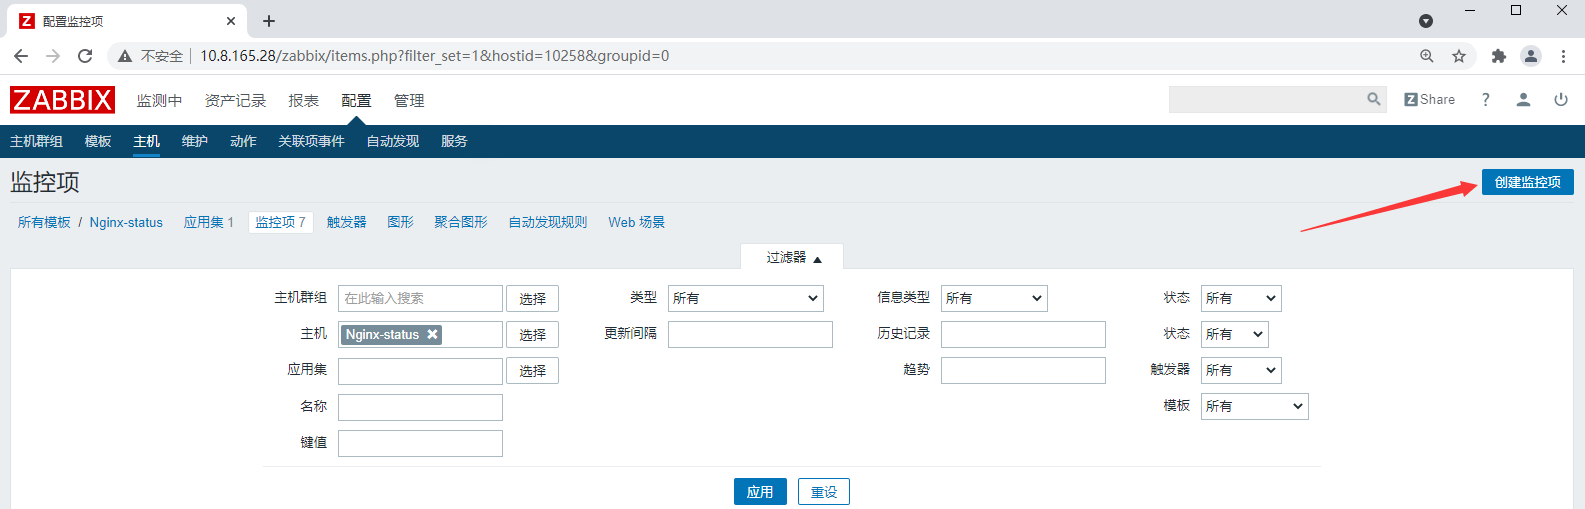Open the 模板 dropdown
Image resolution: width=1585 pixels, height=509 pixels.
1255,406
